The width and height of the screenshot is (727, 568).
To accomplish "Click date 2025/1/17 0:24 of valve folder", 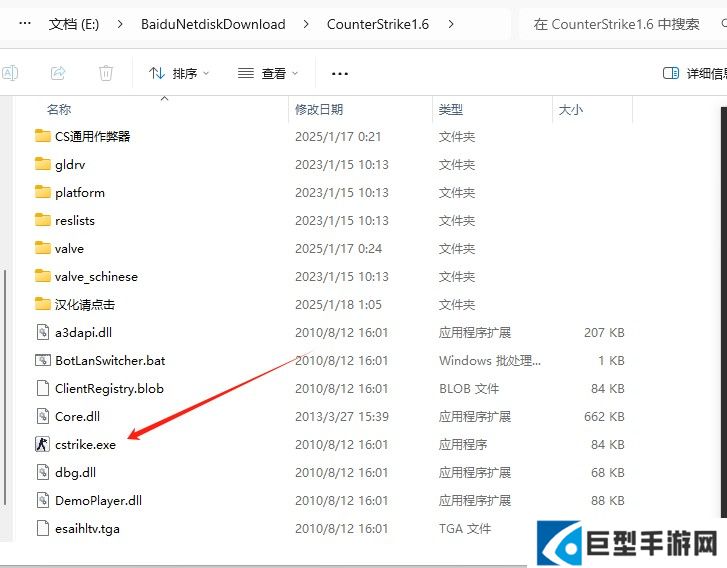I will tap(338, 249).
